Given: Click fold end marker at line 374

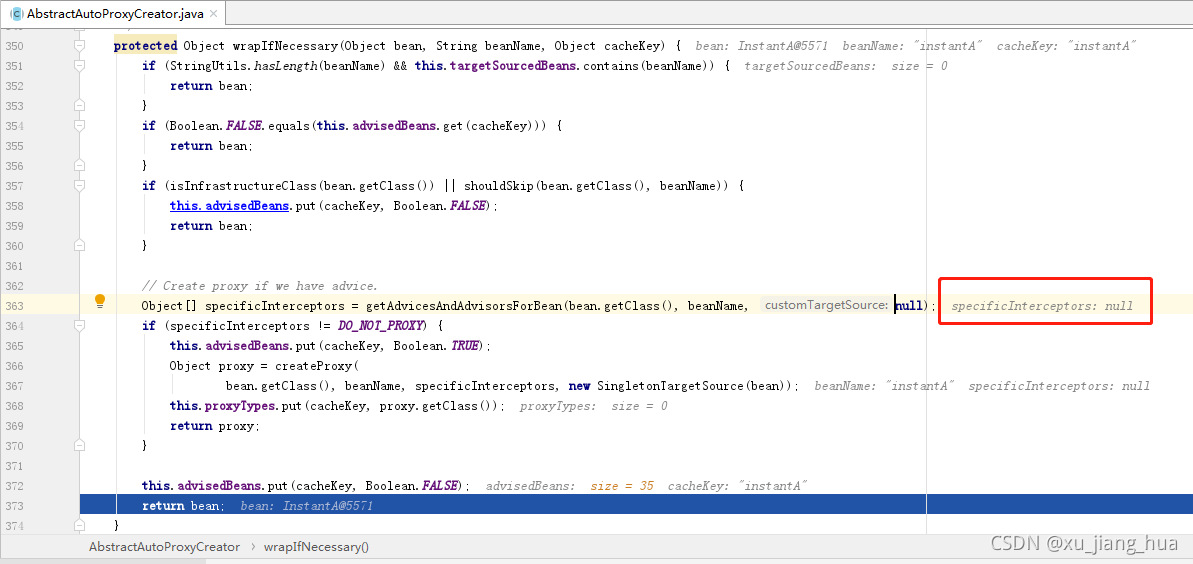Looking at the screenshot, I should pos(80,526).
